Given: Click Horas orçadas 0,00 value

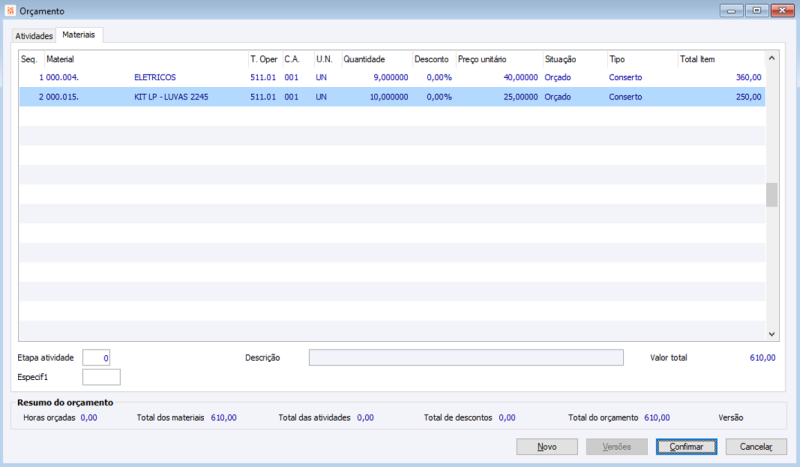Looking at the screenshot, I should tap(89, 417).
